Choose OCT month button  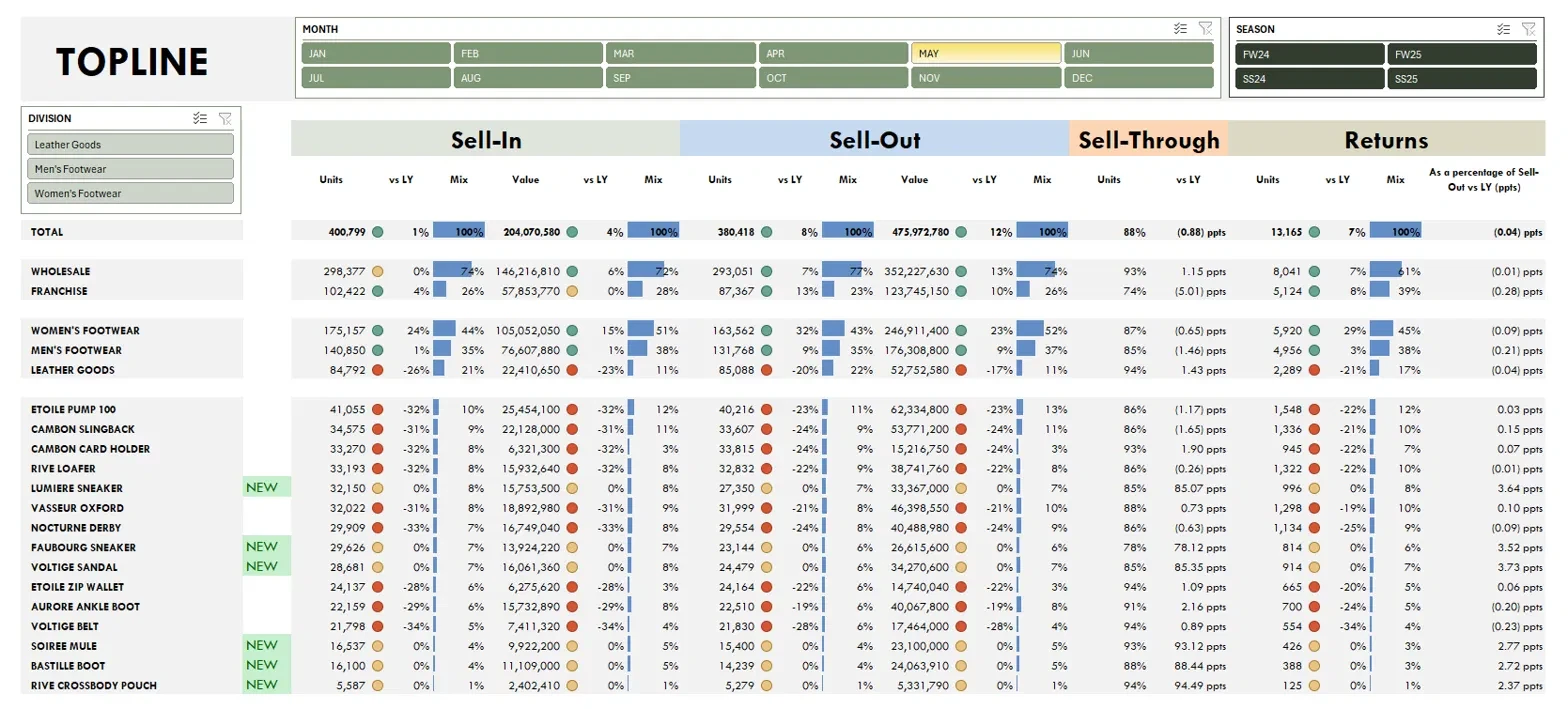[x=833, y=77]
